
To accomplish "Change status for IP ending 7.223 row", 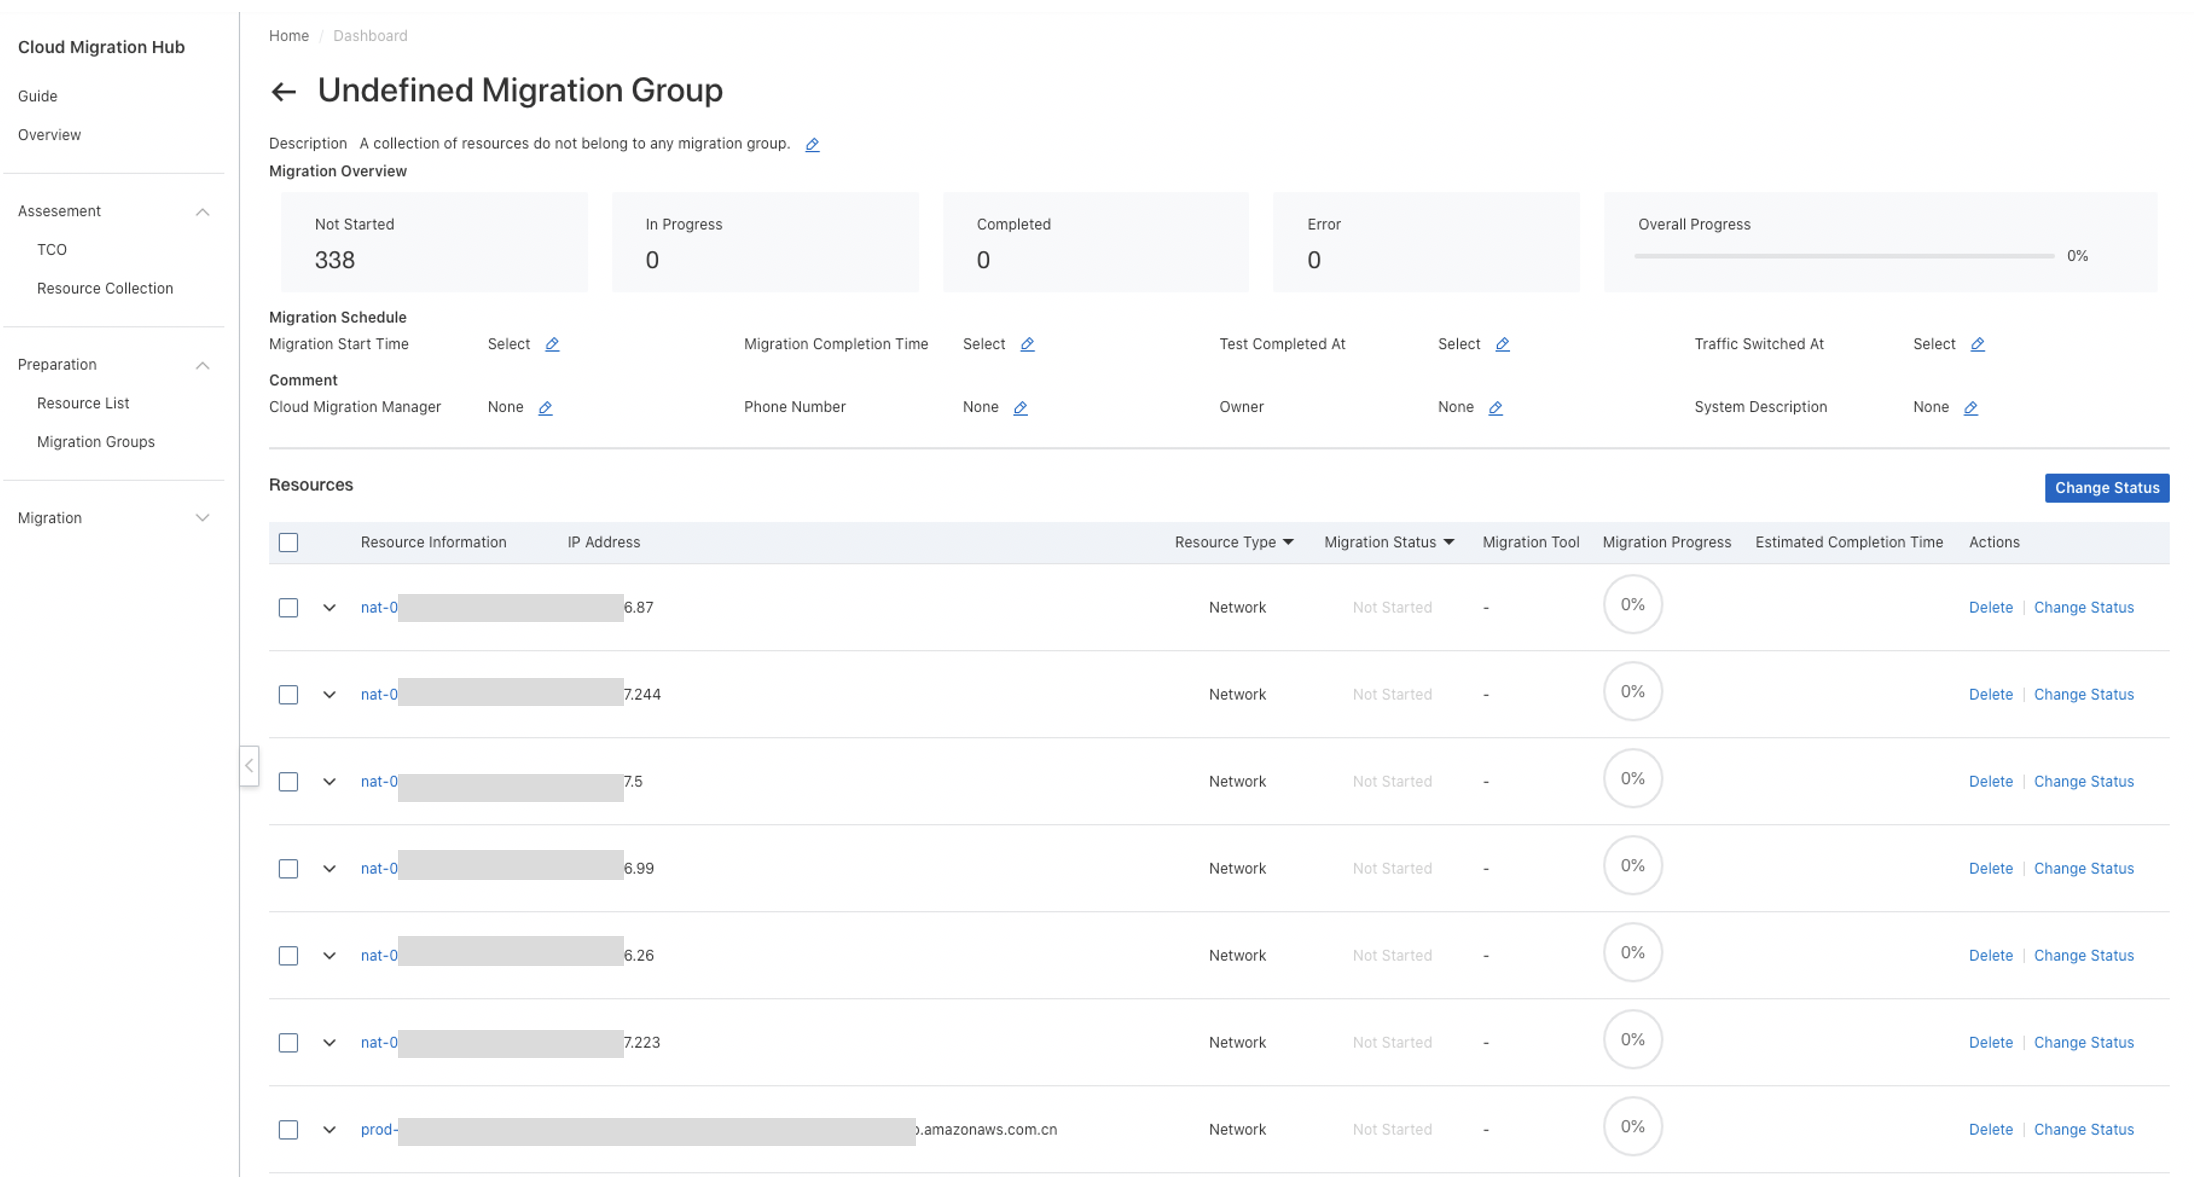I will pos(2083,1043).
